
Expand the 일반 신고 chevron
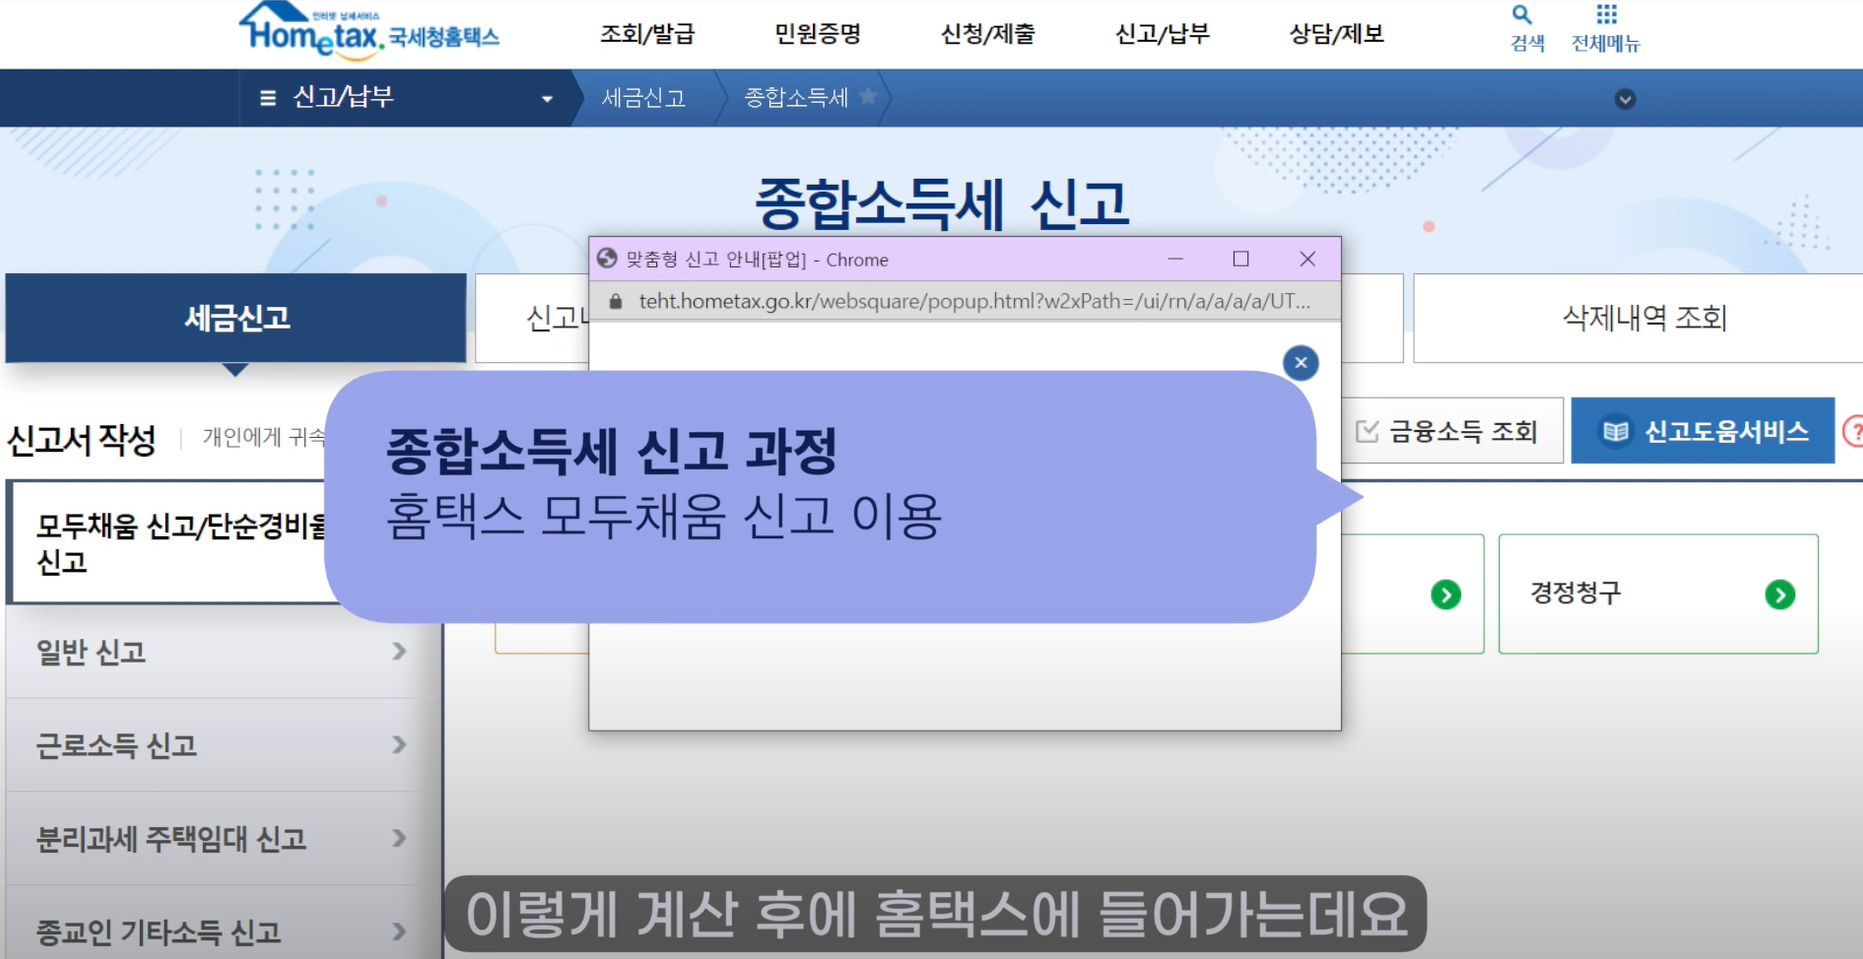399,652
